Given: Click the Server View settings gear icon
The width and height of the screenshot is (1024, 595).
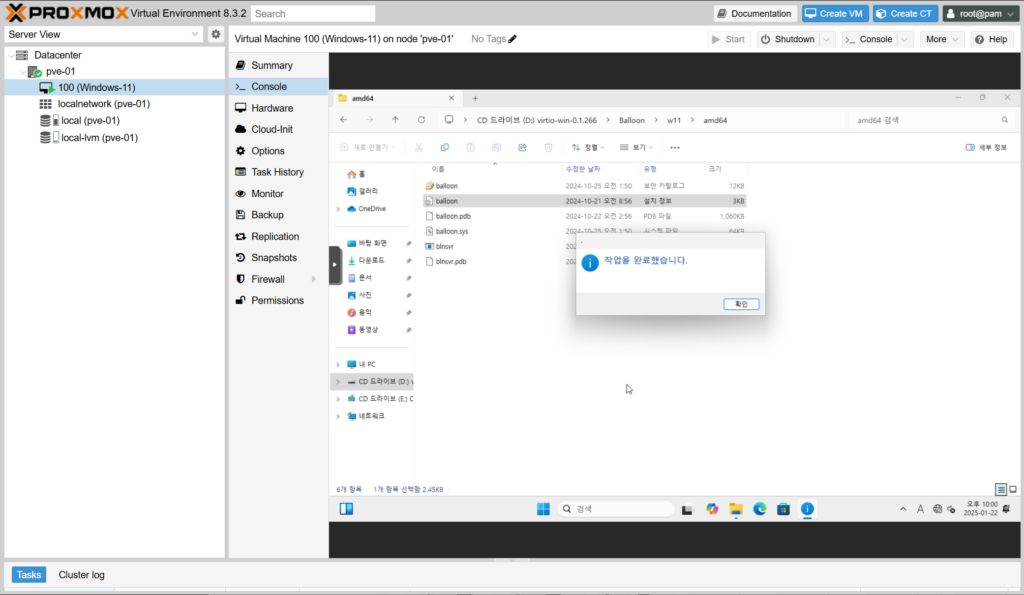Looking at the screenshot, I should coord(215,34).
